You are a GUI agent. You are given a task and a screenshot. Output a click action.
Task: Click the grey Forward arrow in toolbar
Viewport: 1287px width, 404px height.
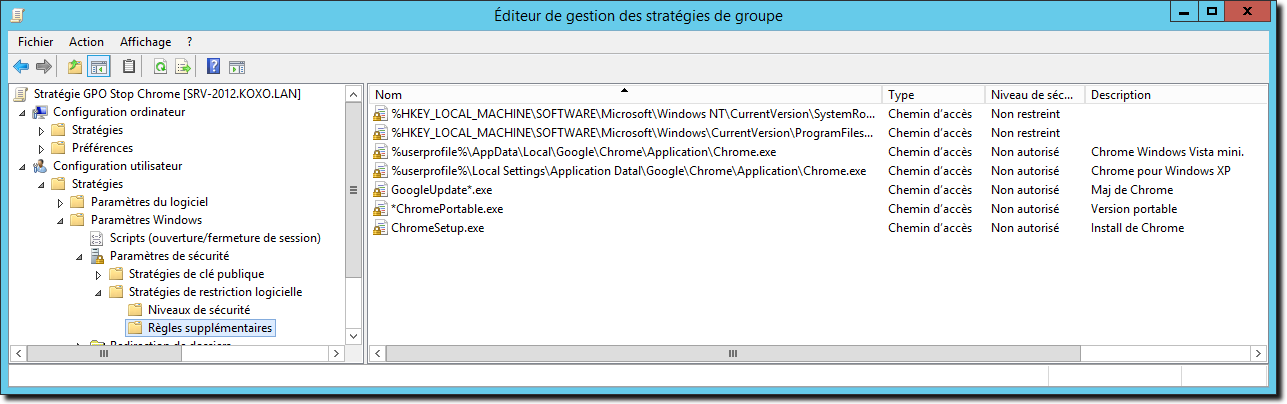pyautogui.click(x=43, y=67)
